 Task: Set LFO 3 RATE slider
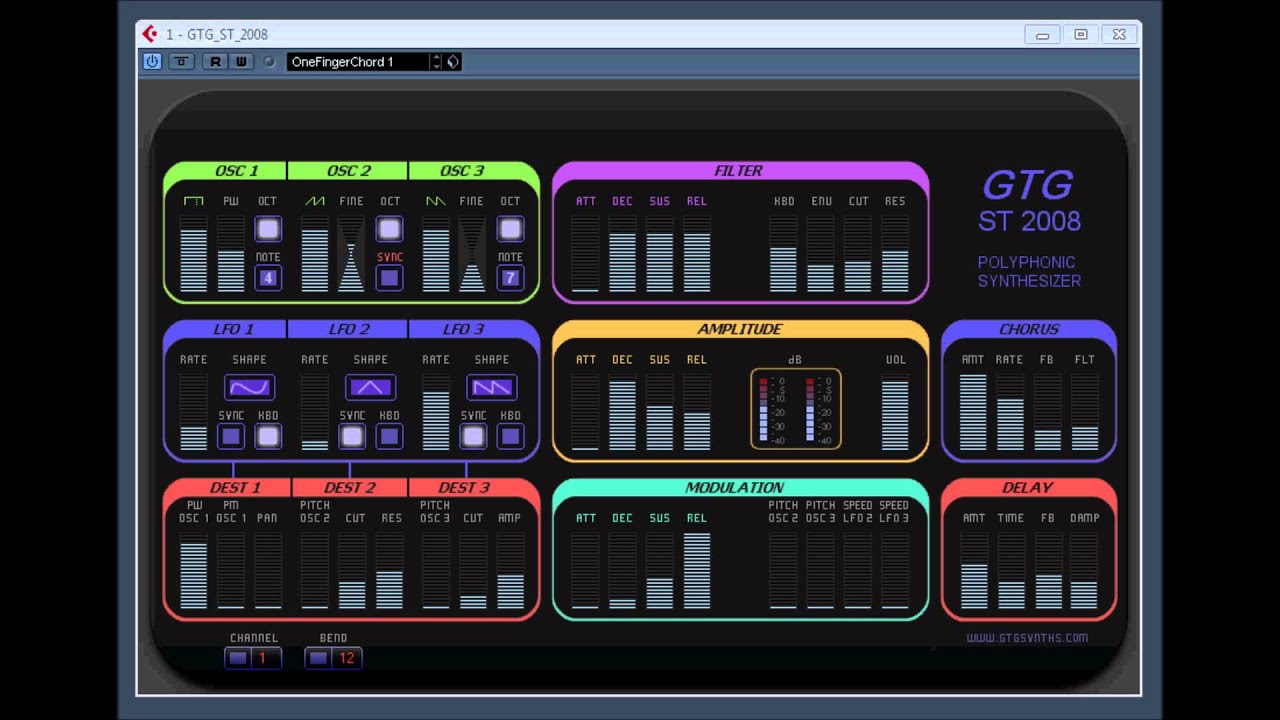click(435, 412)
